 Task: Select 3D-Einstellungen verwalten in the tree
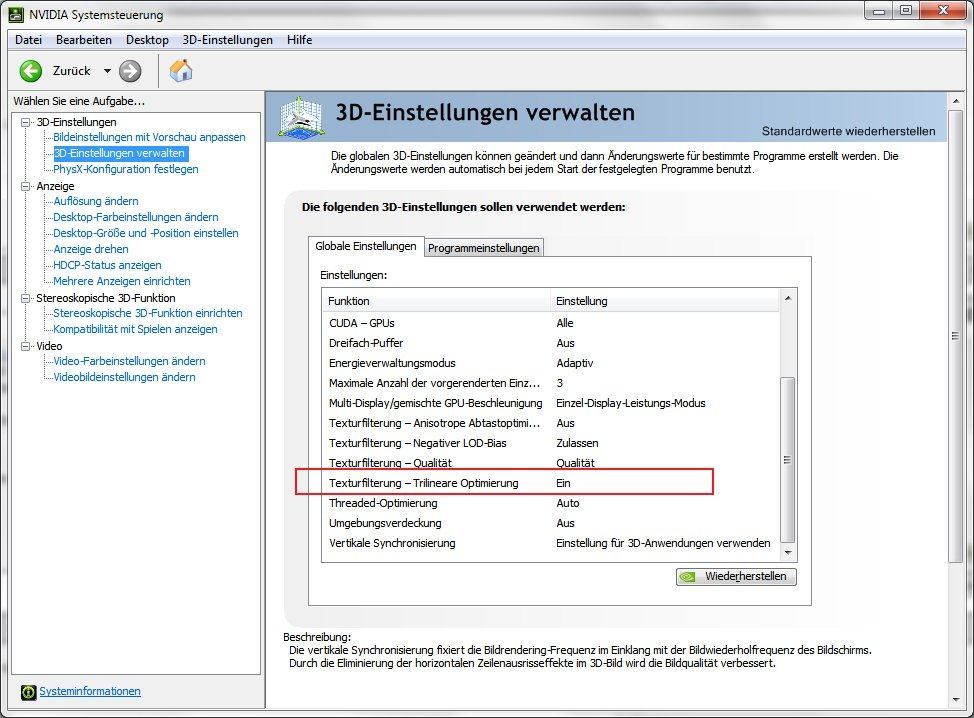[119, 153]
